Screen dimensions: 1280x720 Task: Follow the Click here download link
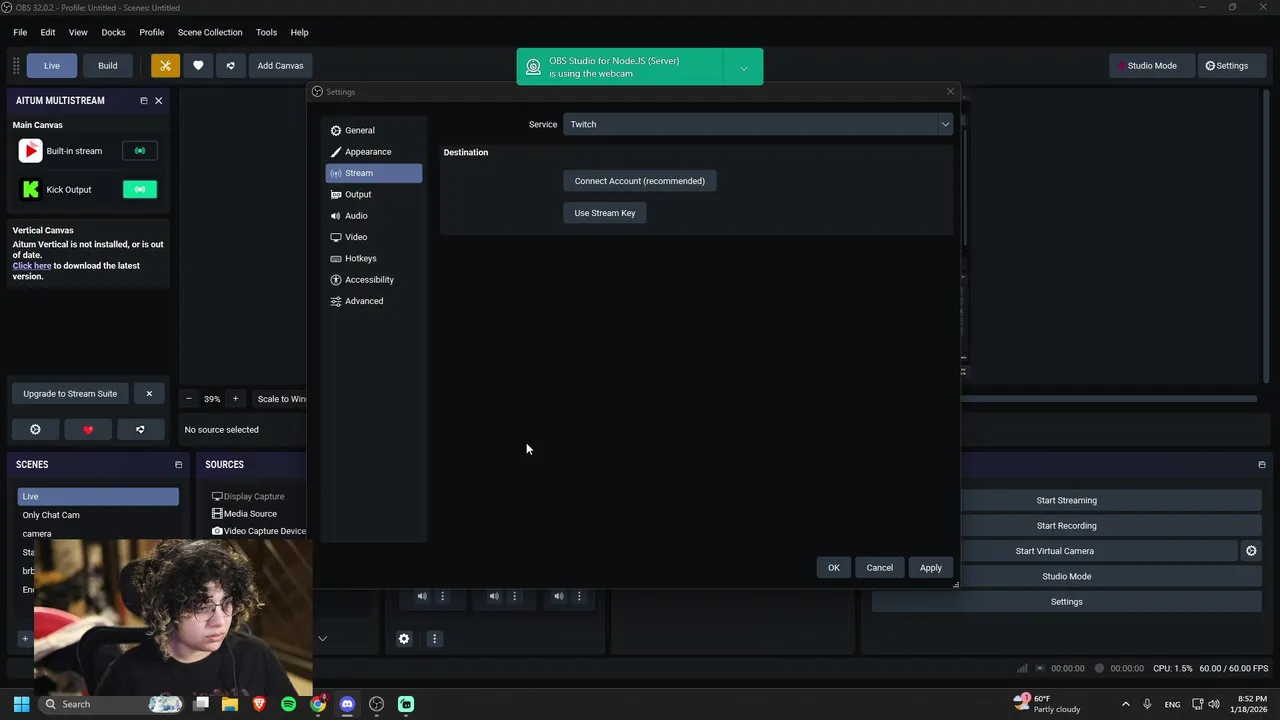tap(32, 266)
